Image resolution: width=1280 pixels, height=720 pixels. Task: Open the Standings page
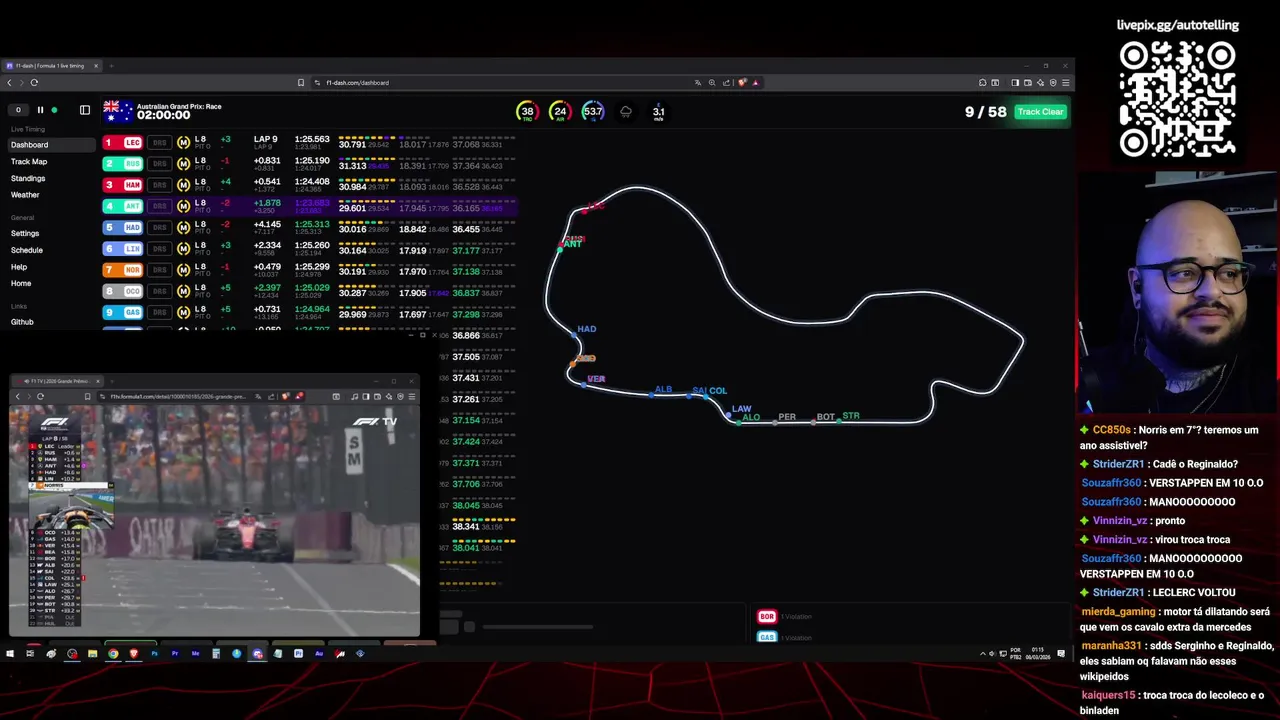click(x=28, y=179)
